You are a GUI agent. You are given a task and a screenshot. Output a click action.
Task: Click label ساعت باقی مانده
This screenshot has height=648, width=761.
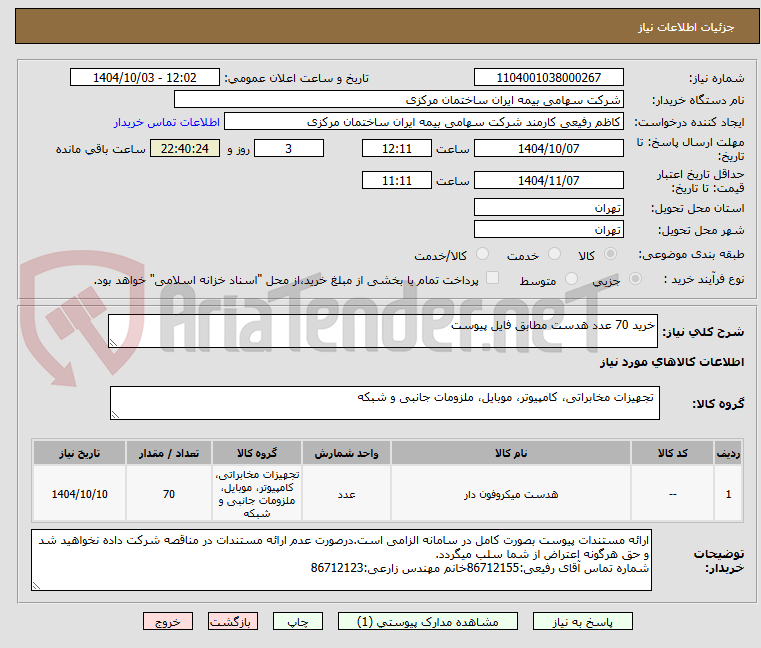(x=100, y=149)
